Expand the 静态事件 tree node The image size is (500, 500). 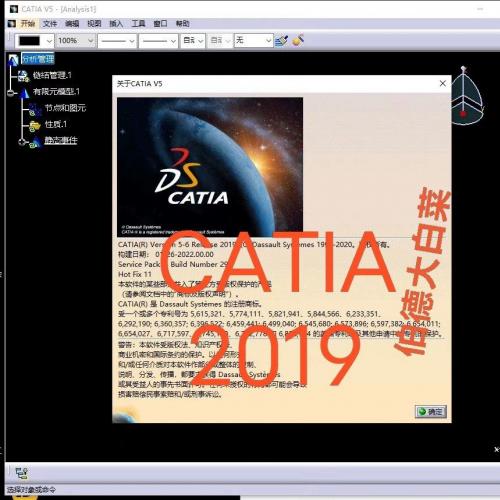tap(22, 142)
